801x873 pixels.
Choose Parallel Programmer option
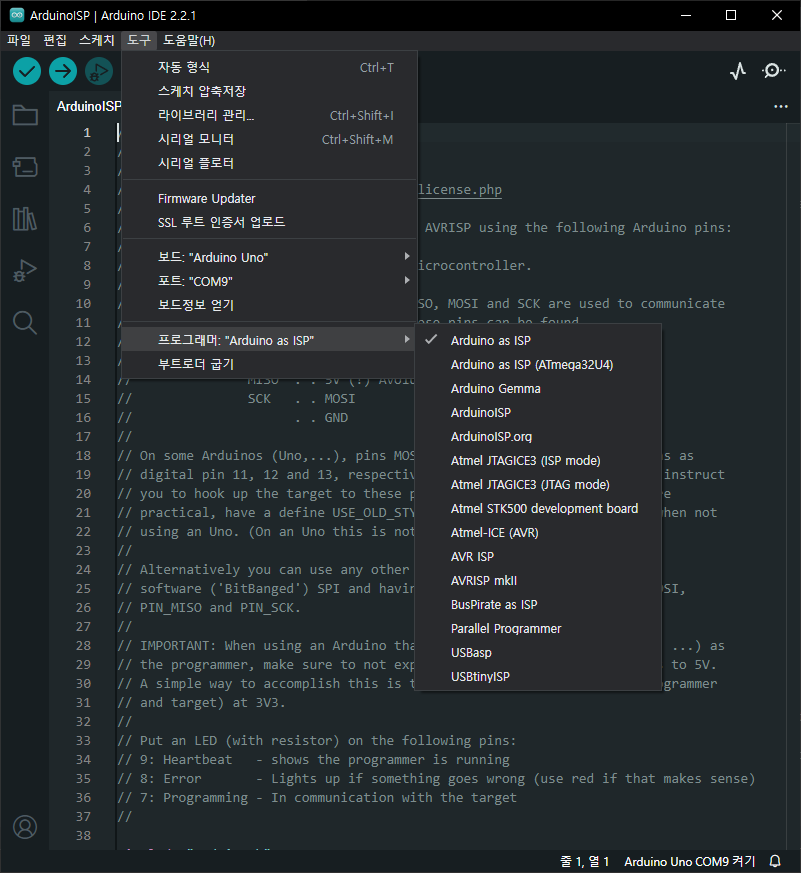538,628
